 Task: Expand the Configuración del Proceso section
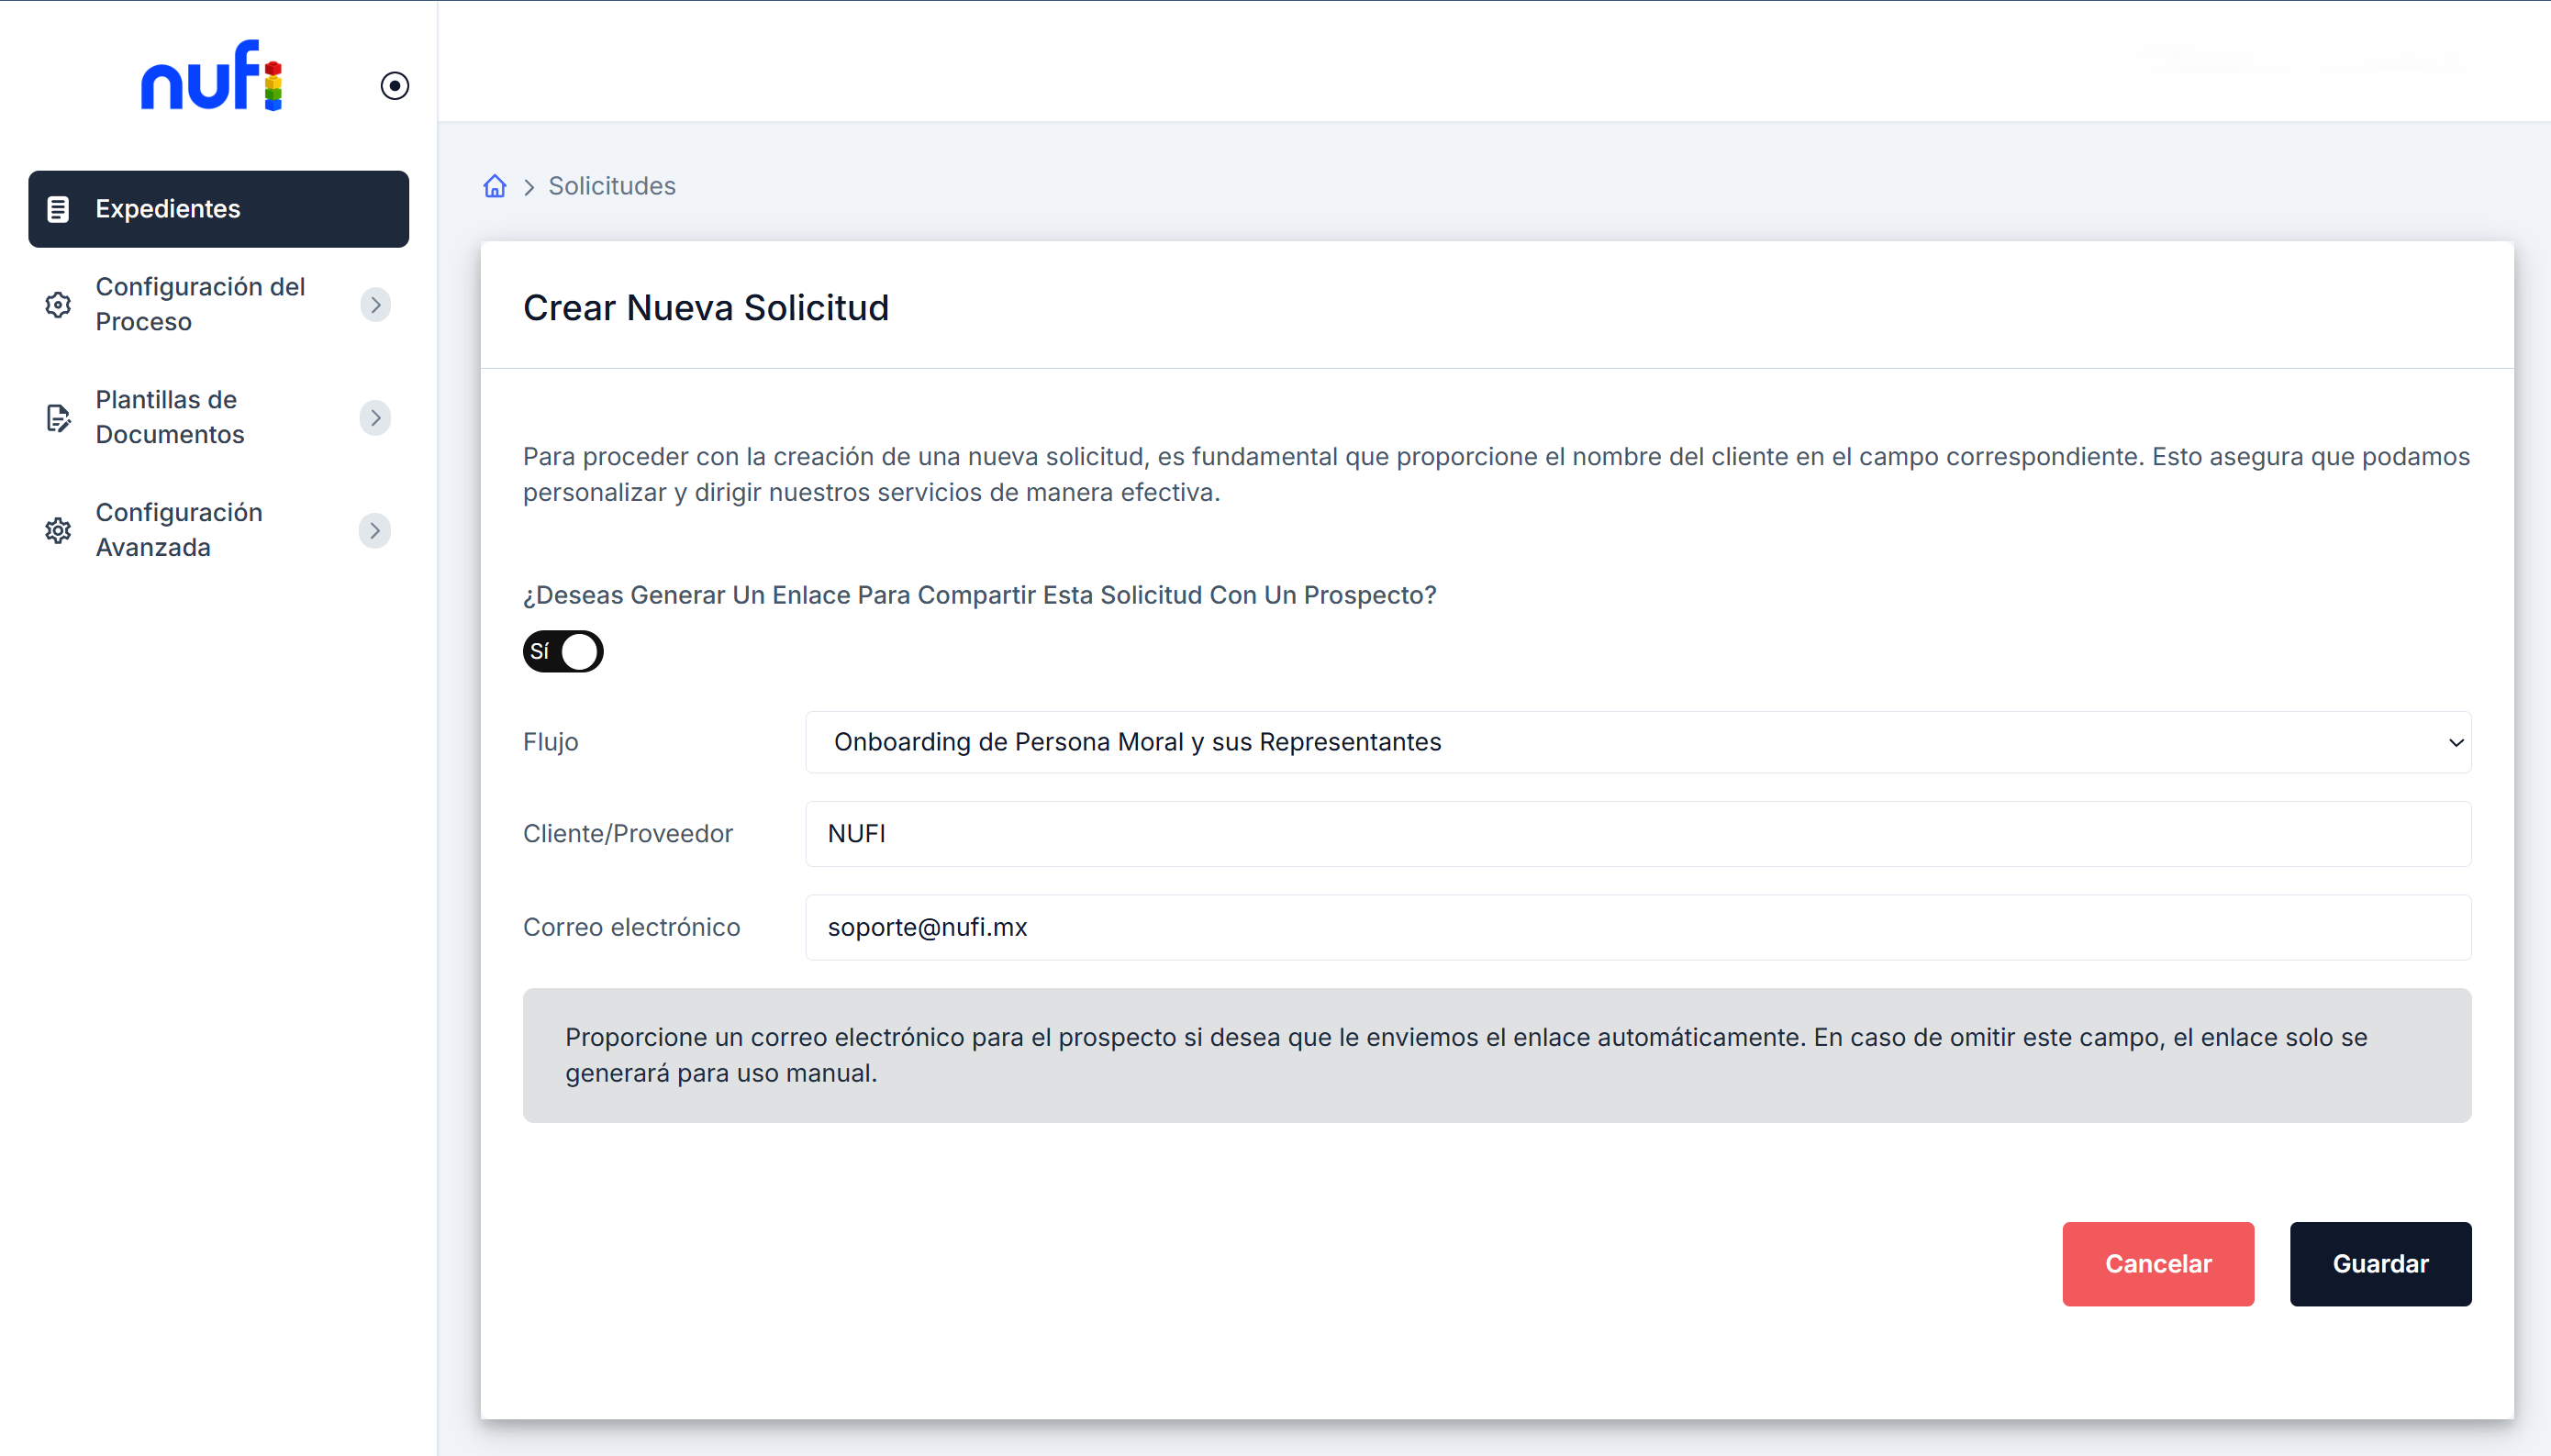(375, 304)
